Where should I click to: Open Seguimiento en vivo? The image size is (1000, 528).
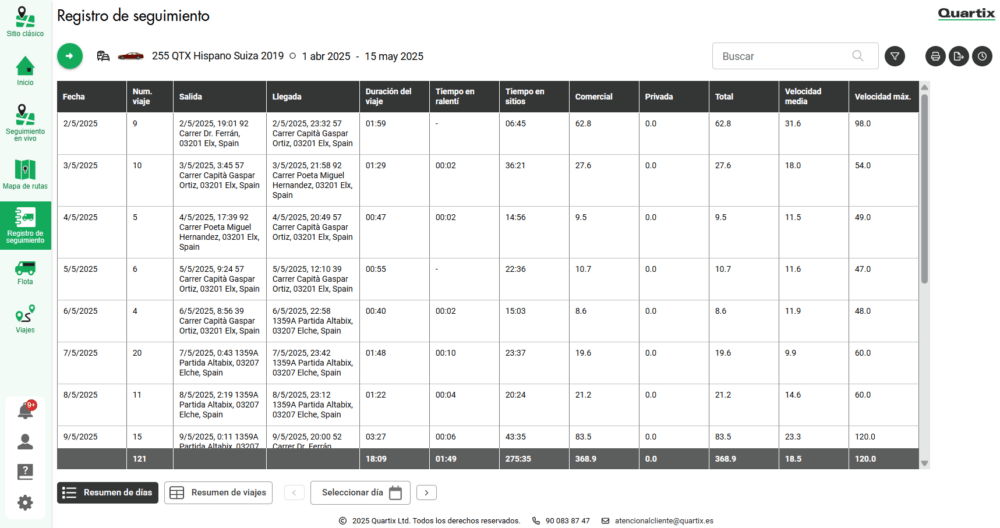pyautogui.click(x=25, y=122)
